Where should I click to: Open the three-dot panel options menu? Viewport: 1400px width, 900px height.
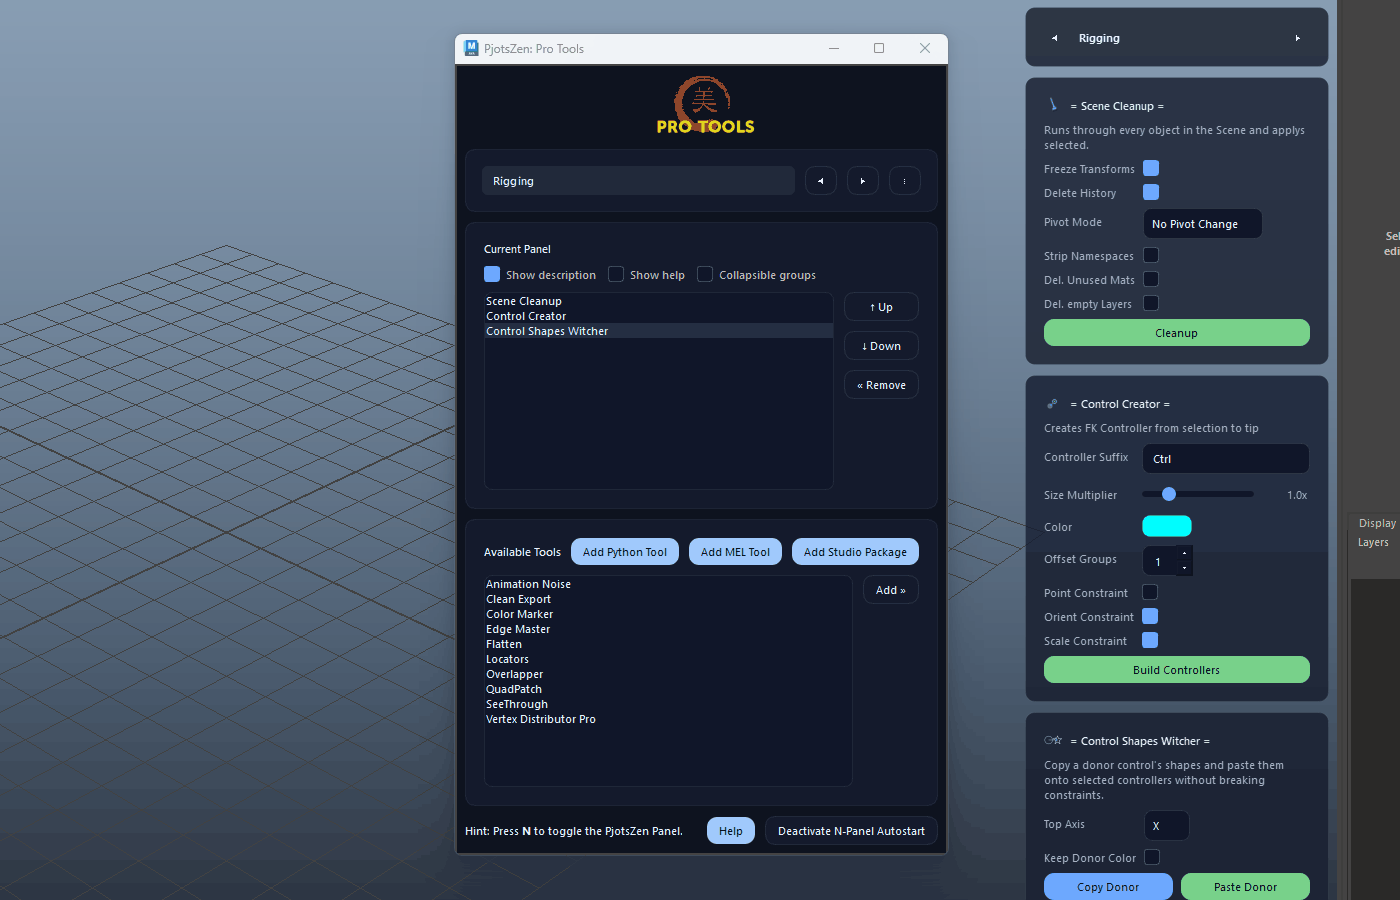pyautogui.click(x=904, y=181)
